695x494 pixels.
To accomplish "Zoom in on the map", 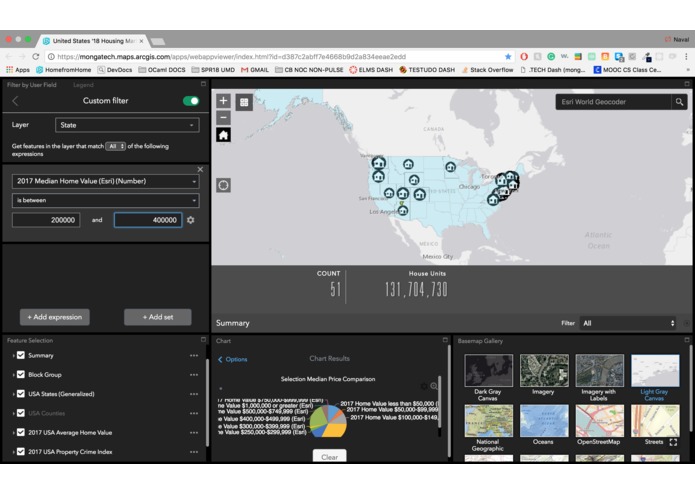I will click(223, 101).
